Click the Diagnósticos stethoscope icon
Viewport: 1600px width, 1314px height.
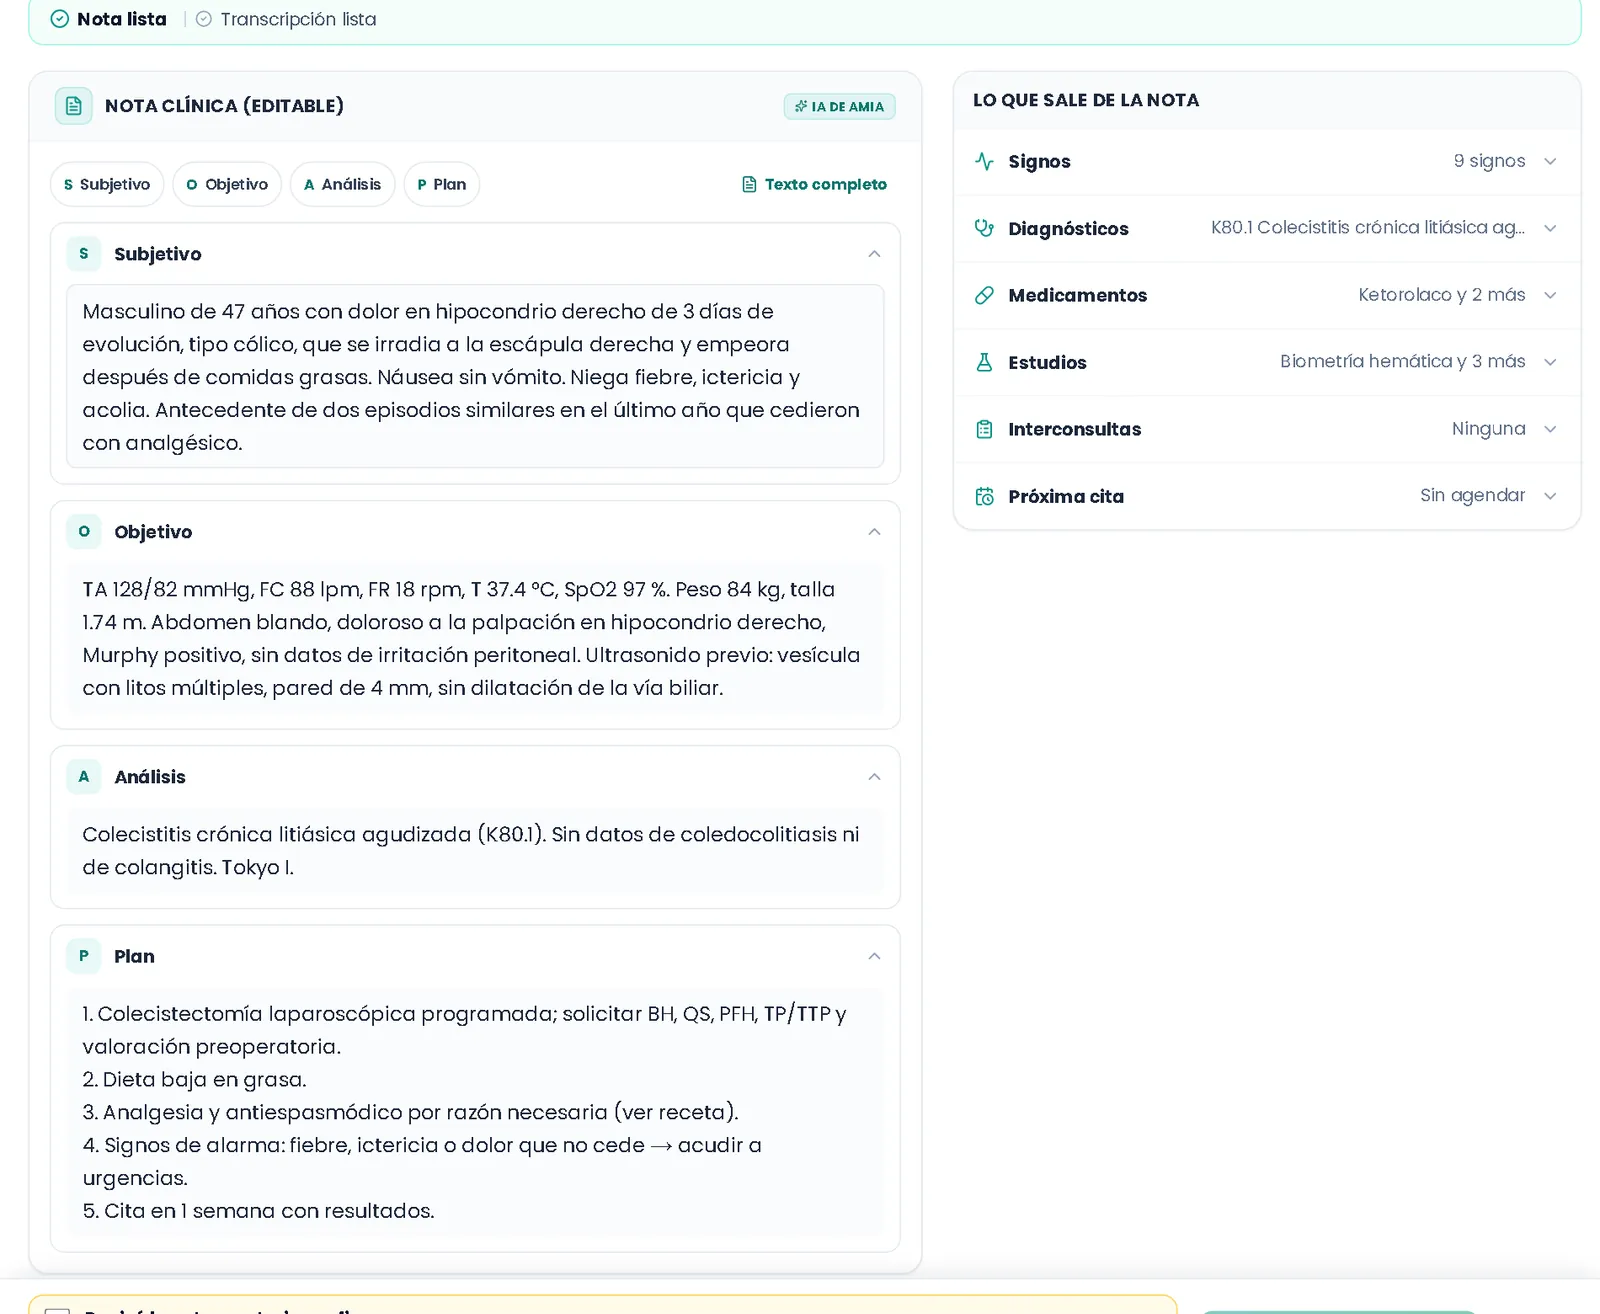984,228
